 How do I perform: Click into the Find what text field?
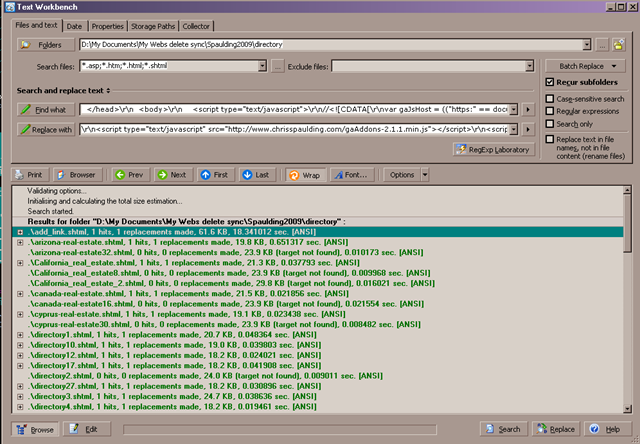[294, 109]
